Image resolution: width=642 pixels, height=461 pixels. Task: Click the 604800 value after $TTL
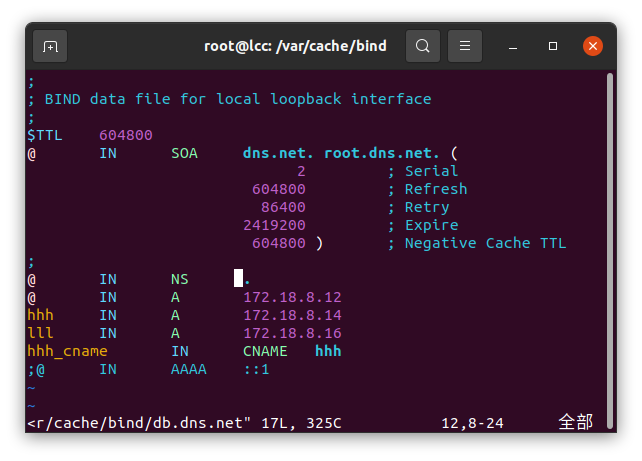pos(126,135)
